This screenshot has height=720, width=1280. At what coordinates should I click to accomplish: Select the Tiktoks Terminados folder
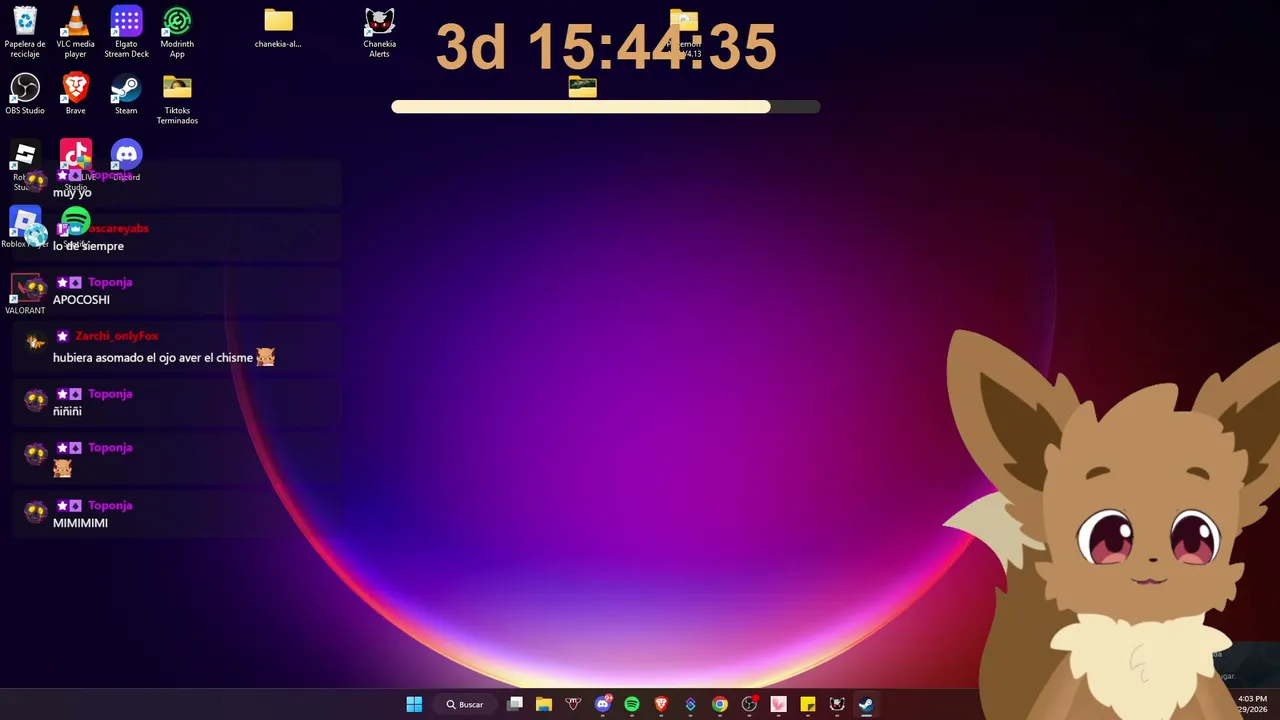coord(177,99)
